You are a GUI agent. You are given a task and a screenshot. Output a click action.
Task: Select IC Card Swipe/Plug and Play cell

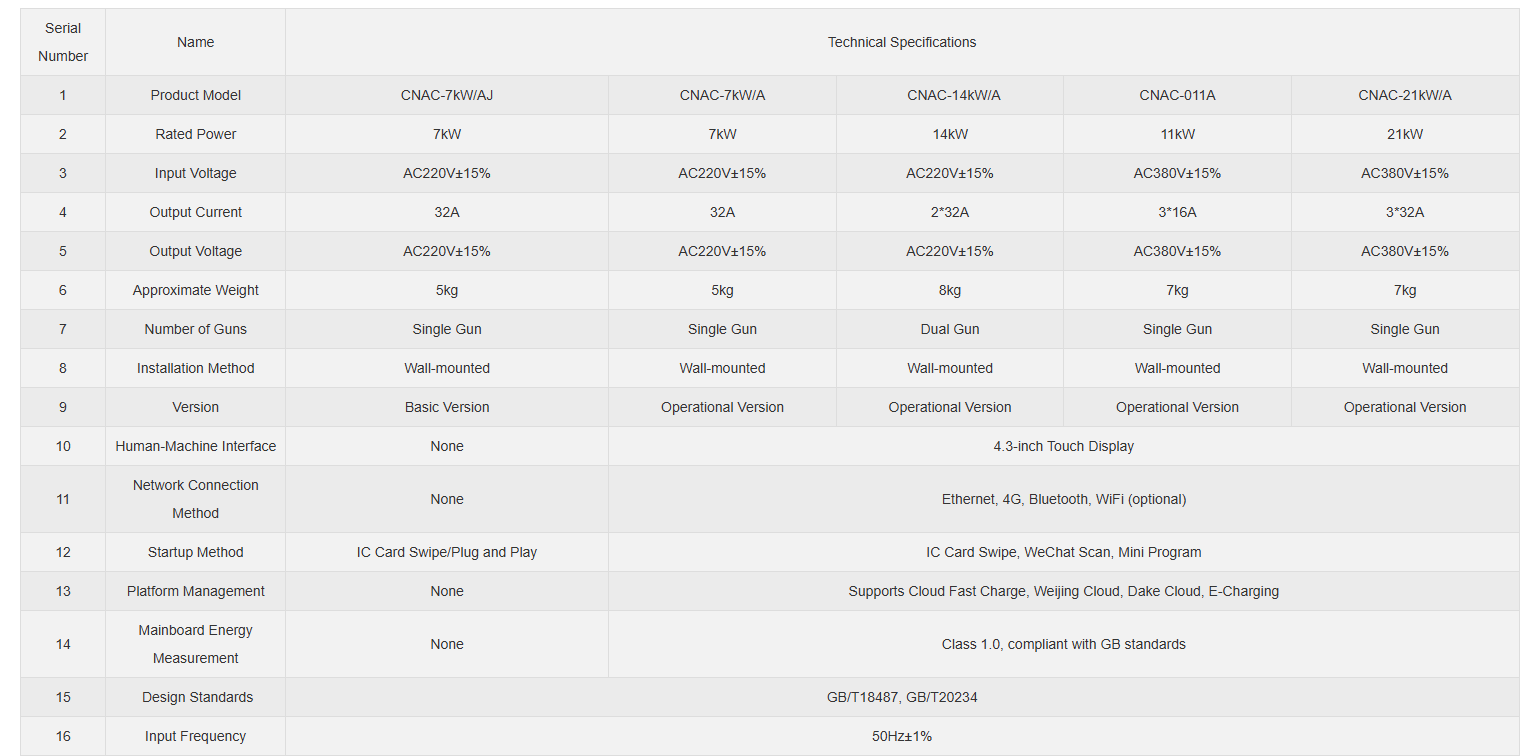pyautogui.click(x=447, y=552)
